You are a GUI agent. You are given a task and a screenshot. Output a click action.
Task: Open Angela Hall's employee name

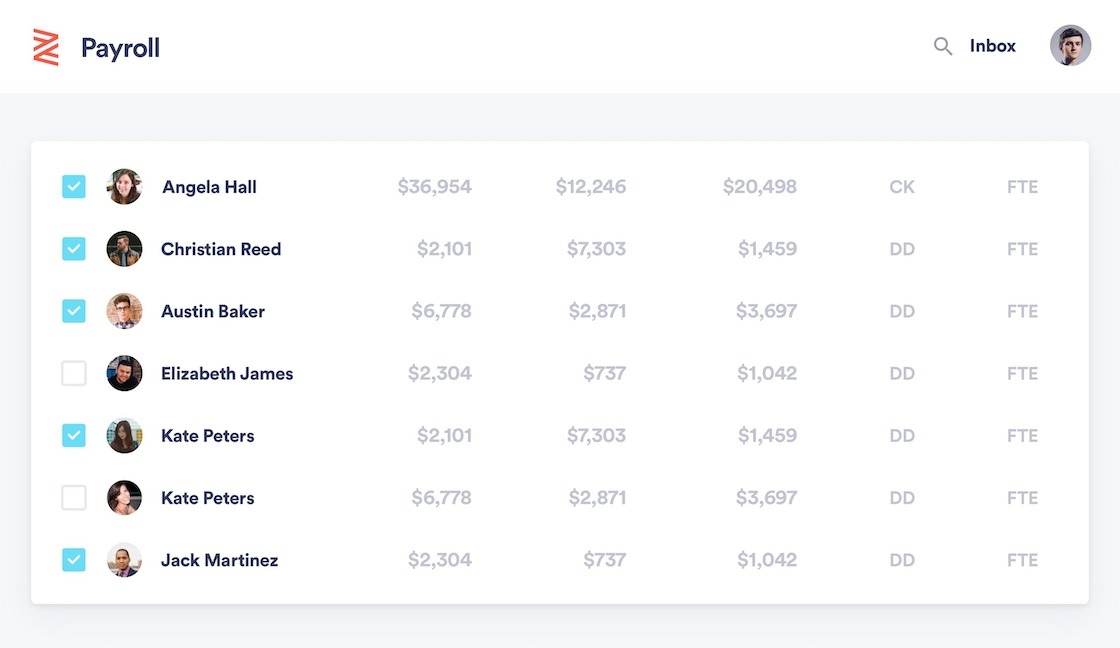pyautogui.click(x=209, y=187)
